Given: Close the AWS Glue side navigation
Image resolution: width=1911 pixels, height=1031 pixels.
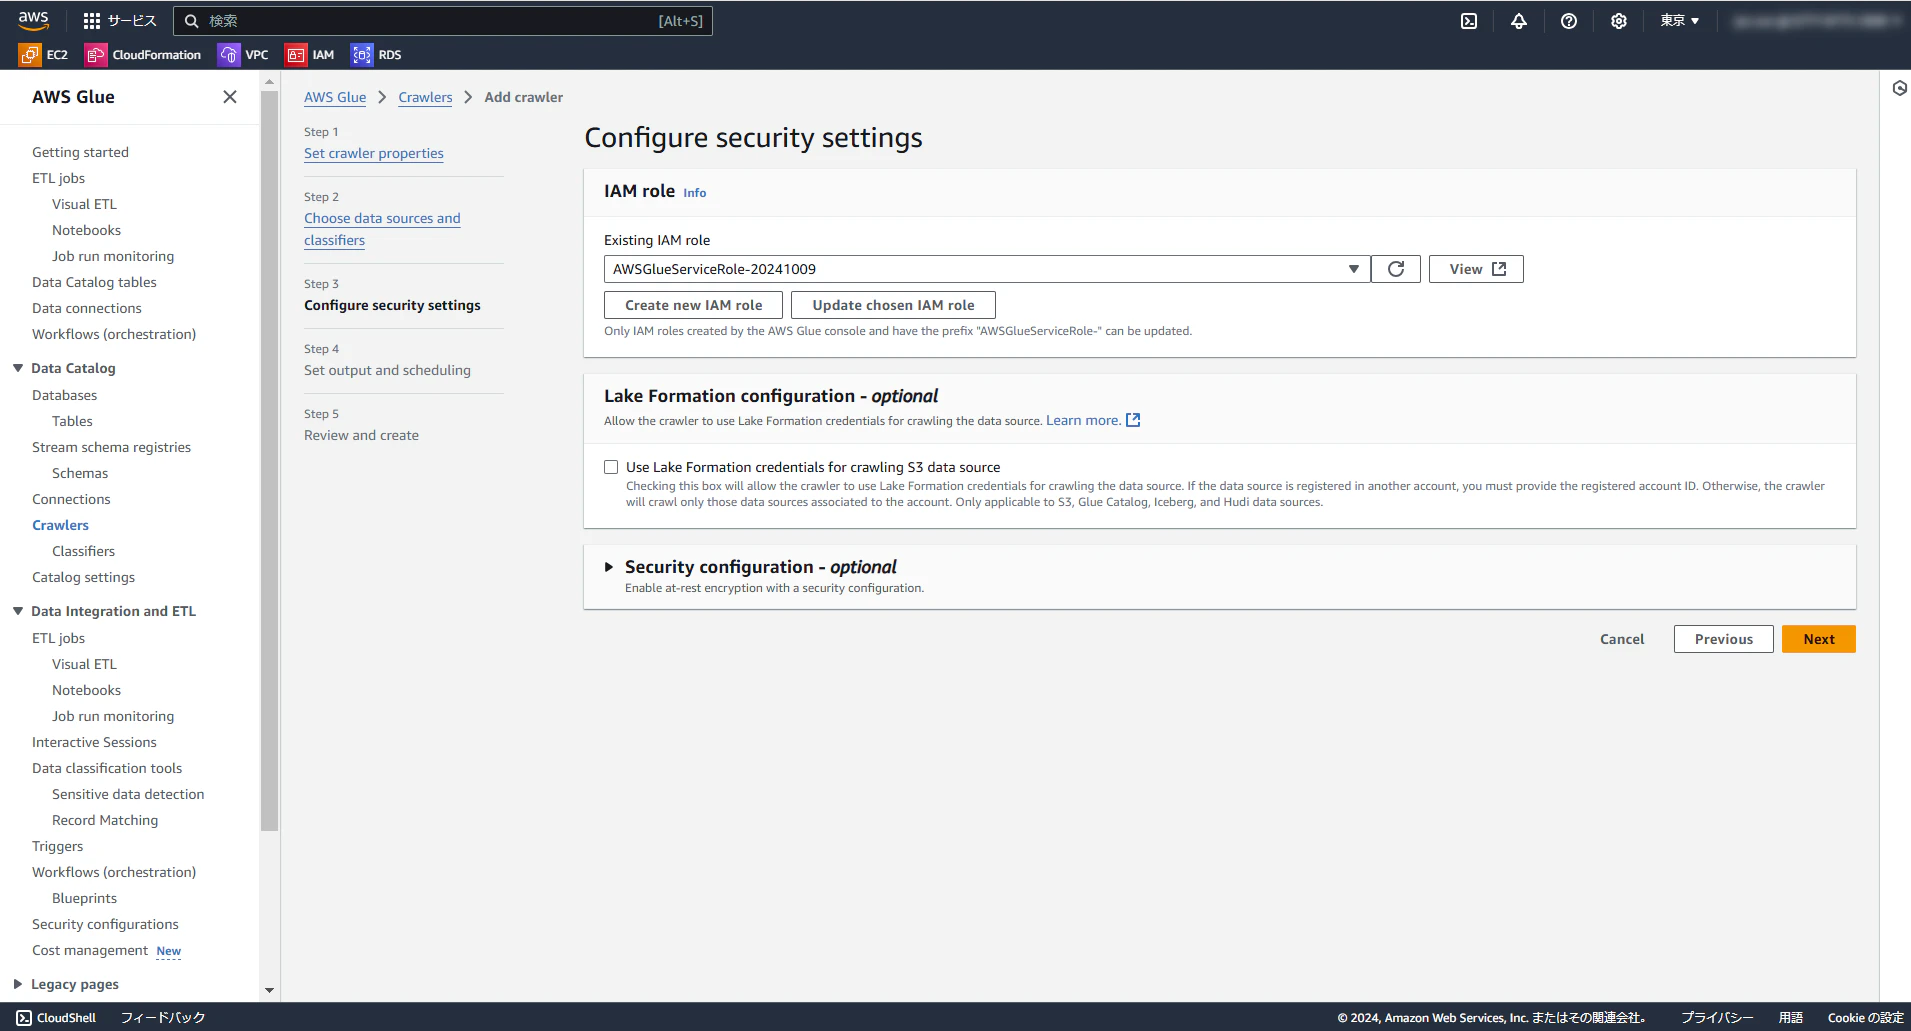Looking at the screenshot, I should [230, 97].
